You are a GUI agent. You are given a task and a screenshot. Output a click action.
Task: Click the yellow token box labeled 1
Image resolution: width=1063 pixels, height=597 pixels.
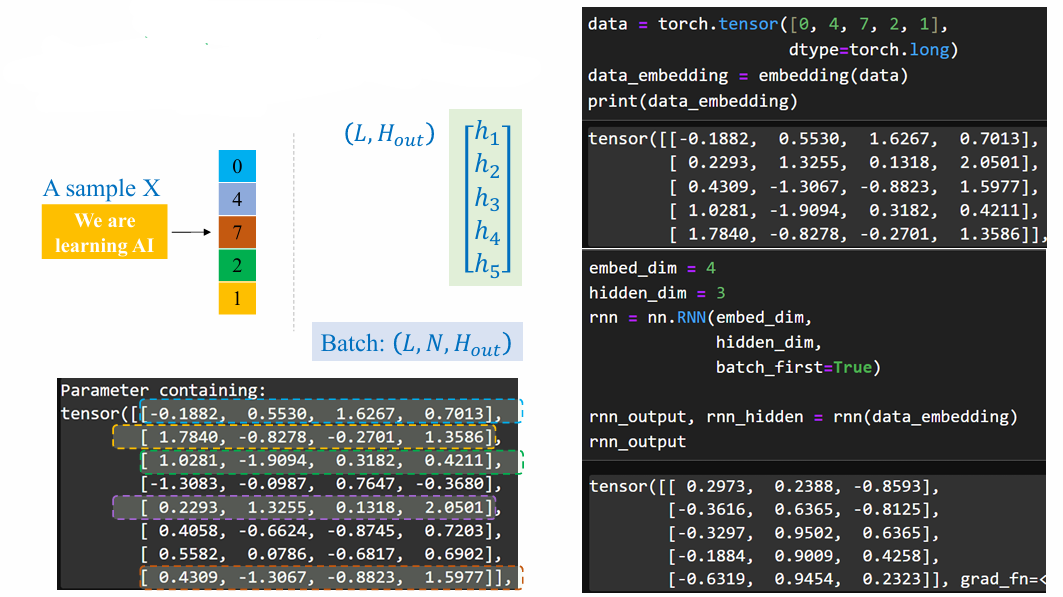pyautogui.click(x=237, y=298)
